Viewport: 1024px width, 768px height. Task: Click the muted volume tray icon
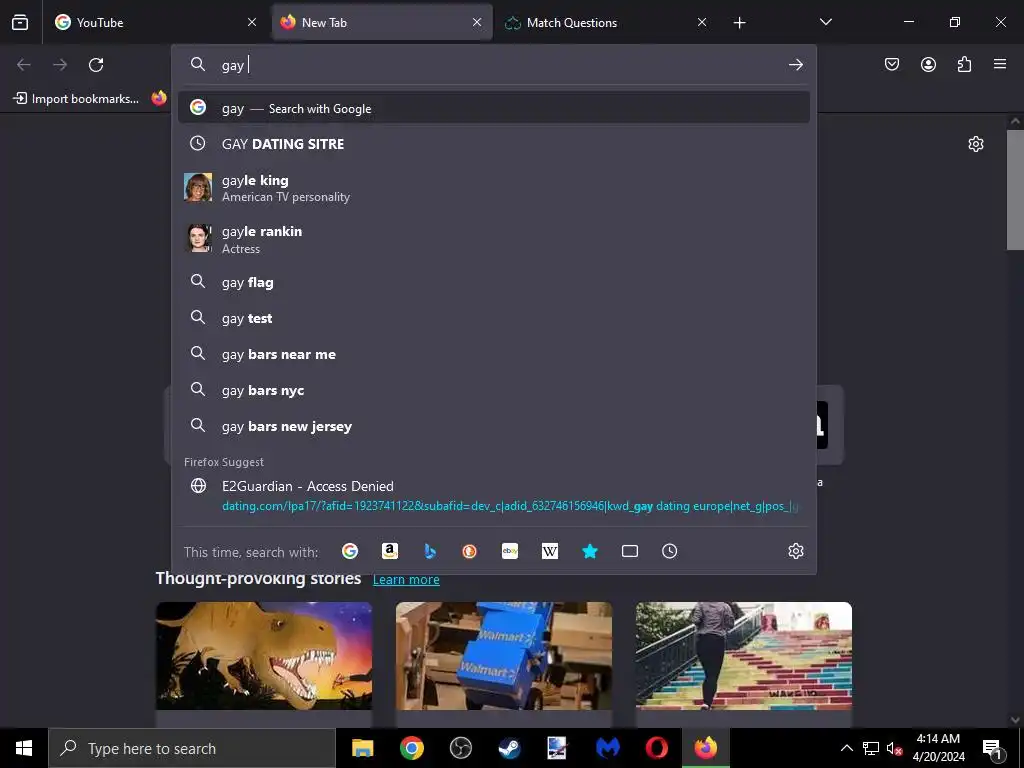894,748
